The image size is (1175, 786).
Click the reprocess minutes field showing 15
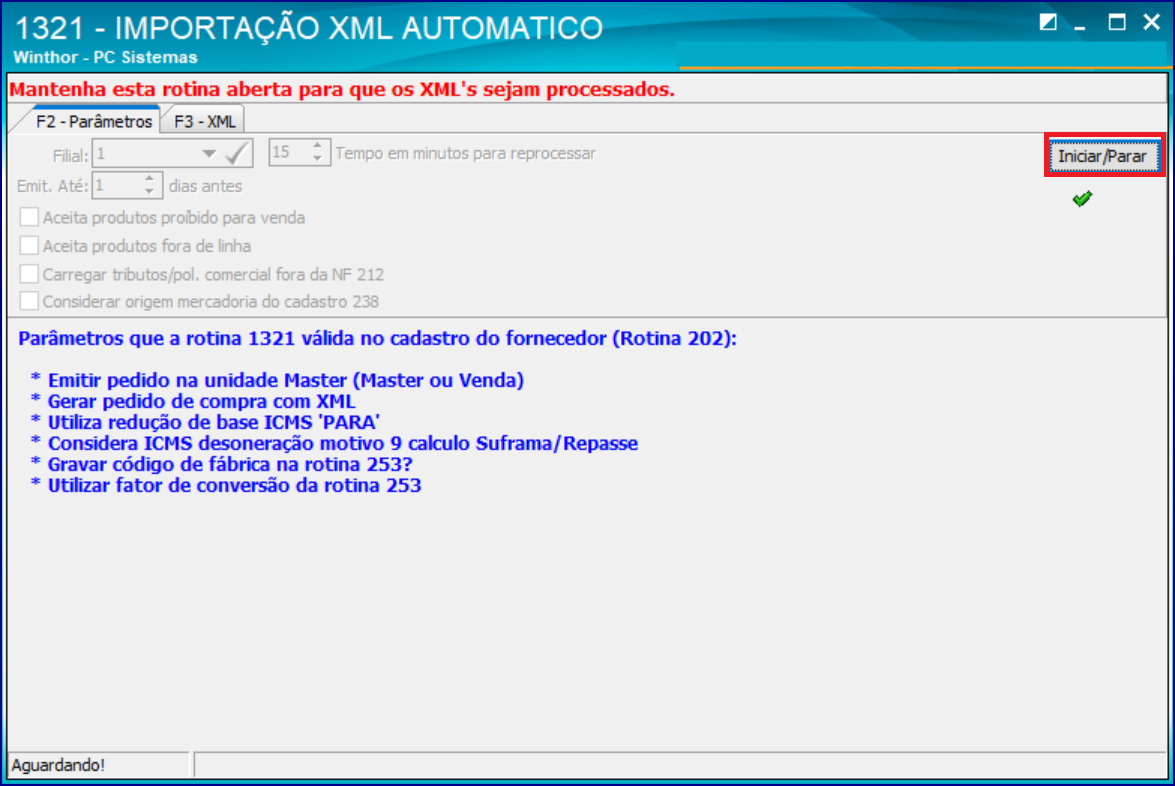pos(288,153)
